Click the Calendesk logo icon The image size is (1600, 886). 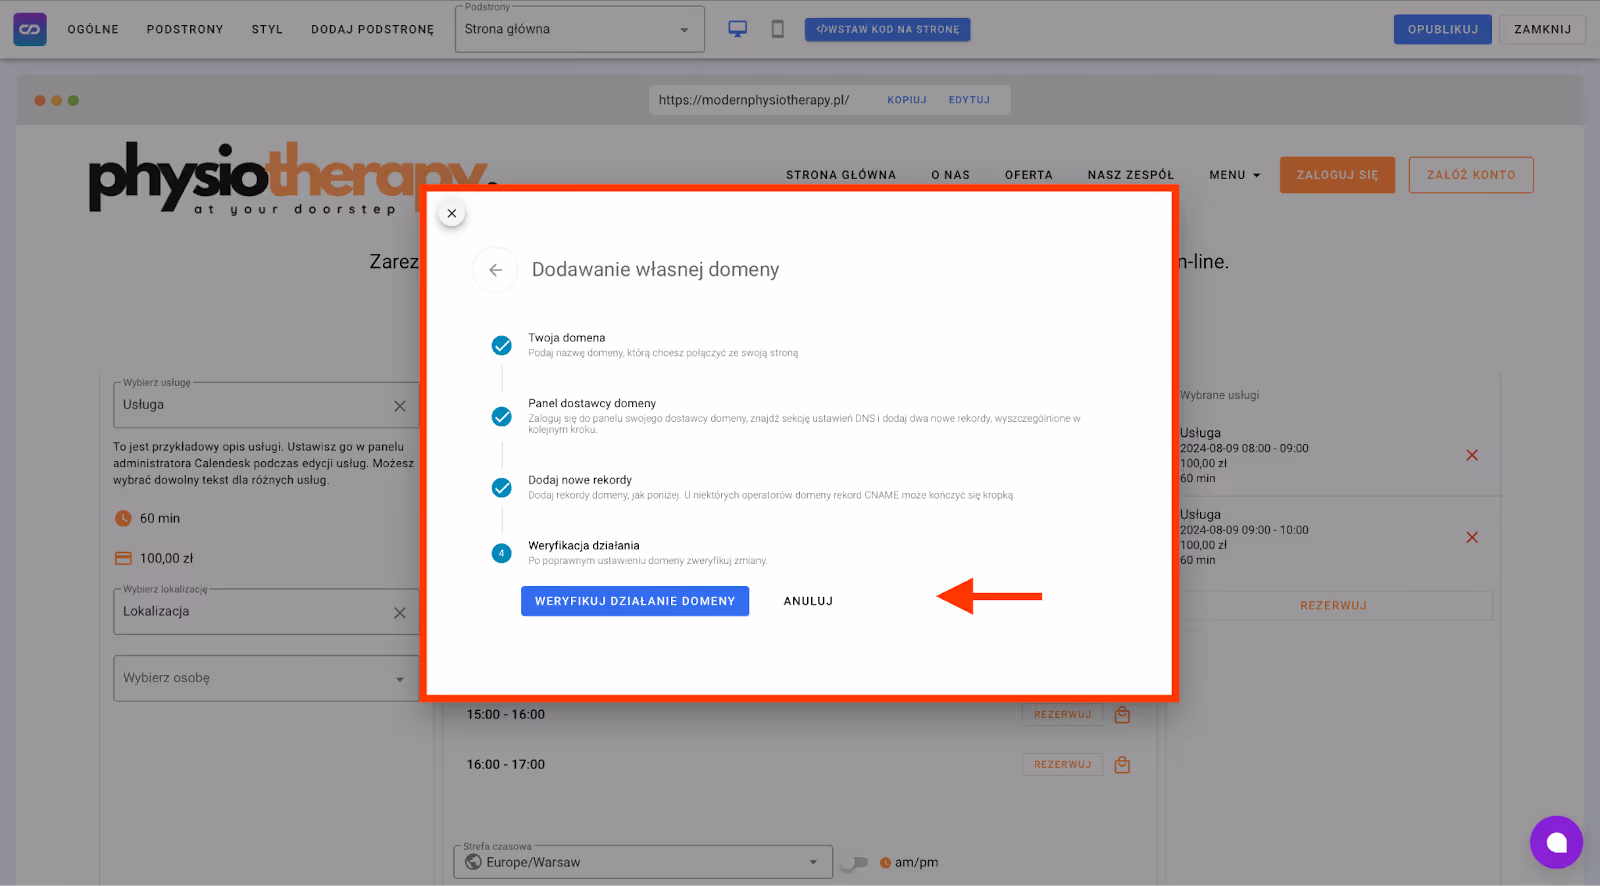click(x=30, y=29)
